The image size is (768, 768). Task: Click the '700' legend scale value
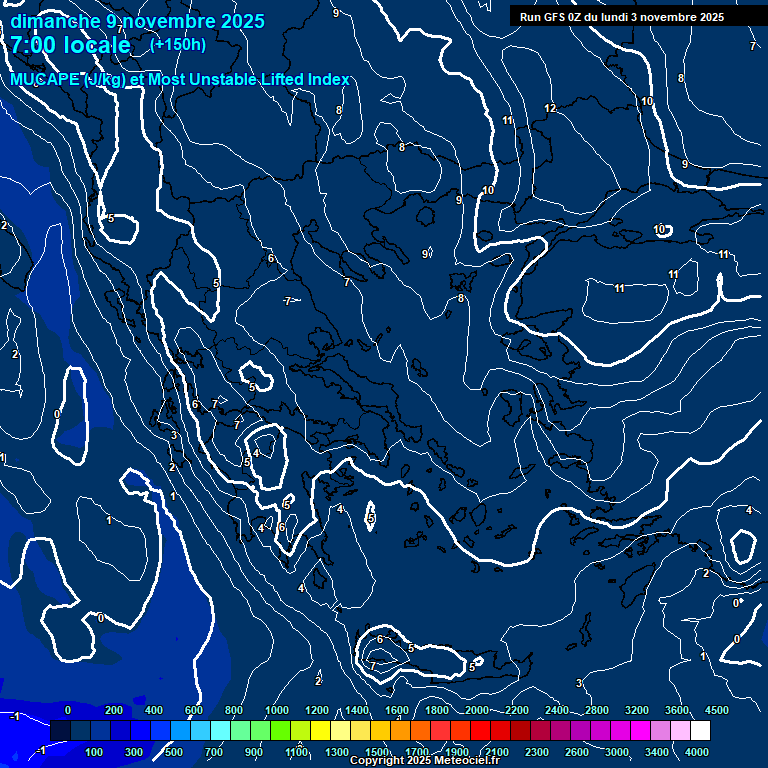214,752
